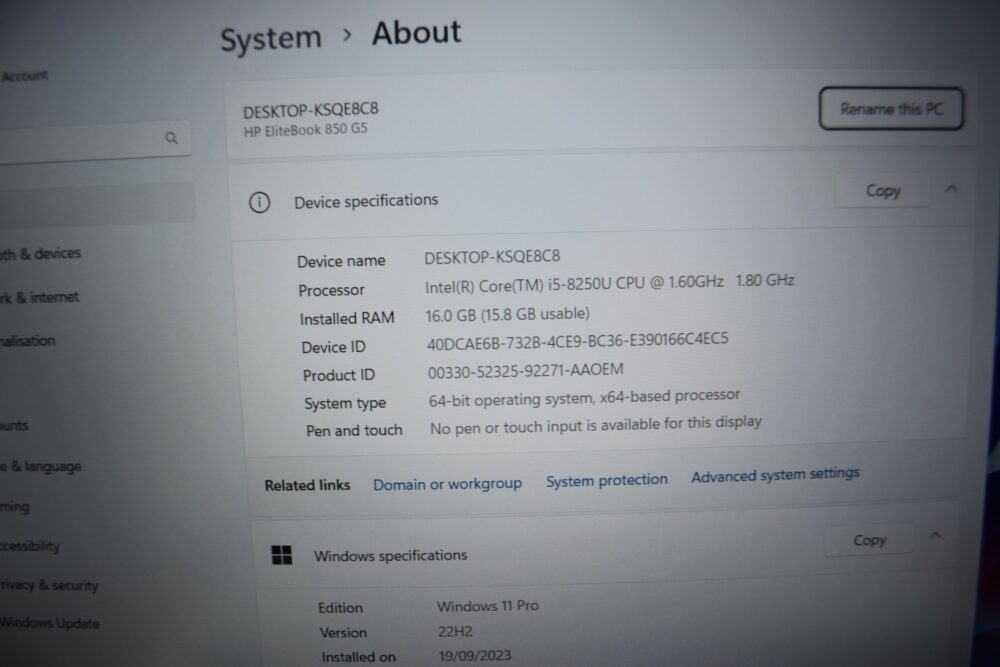The width and height of the screenshot is (1000, 667).
Task: Open Privacy & security in sidebar
Action: [49, 585]
